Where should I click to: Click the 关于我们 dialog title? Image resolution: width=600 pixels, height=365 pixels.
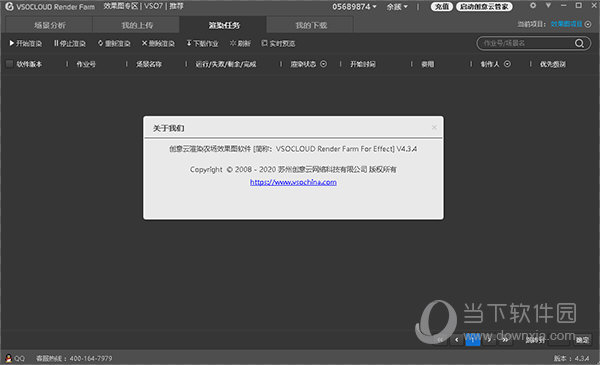click(168, 128)
